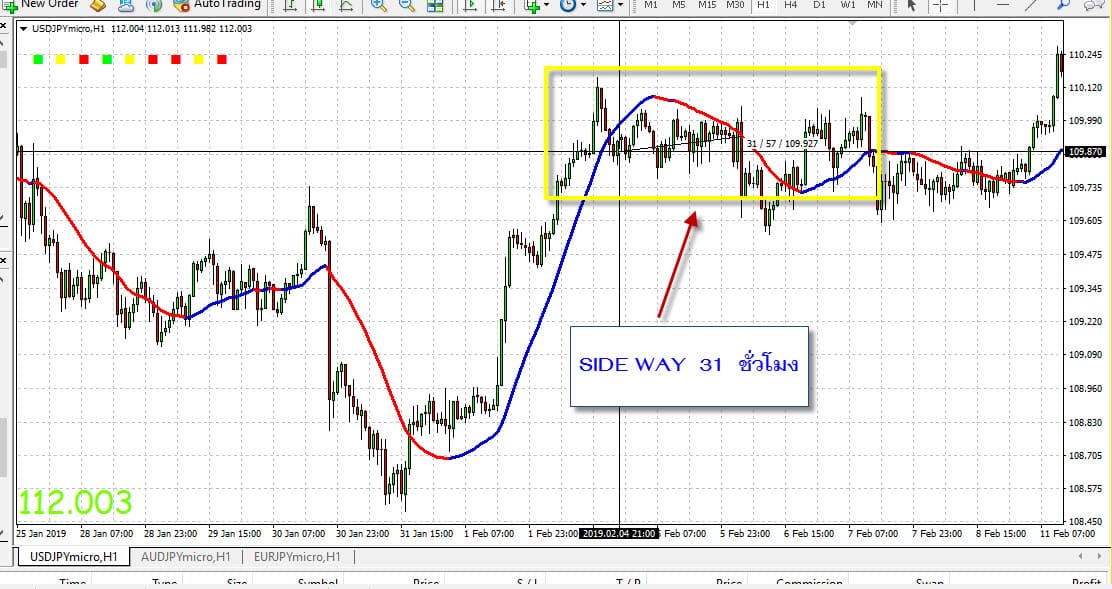Select the SIDE WAY 31 text label
Image resolution: width=1112 pixels, height=589 pixels.
pos(689,365)
